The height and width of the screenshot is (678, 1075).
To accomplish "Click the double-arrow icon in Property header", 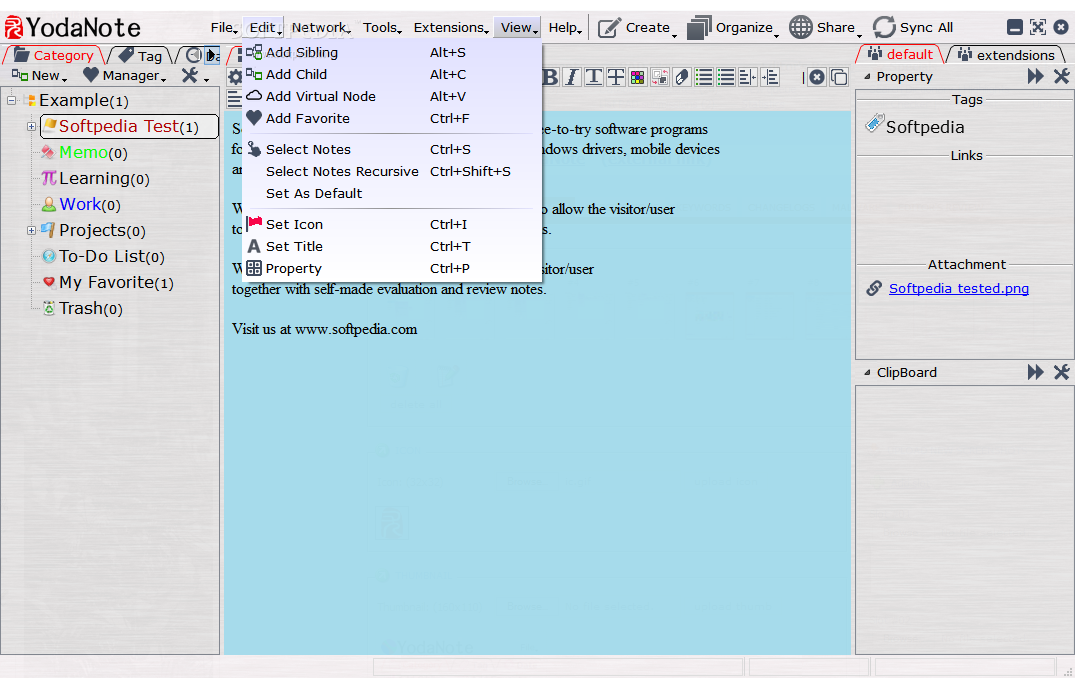I will point(1035,76).
